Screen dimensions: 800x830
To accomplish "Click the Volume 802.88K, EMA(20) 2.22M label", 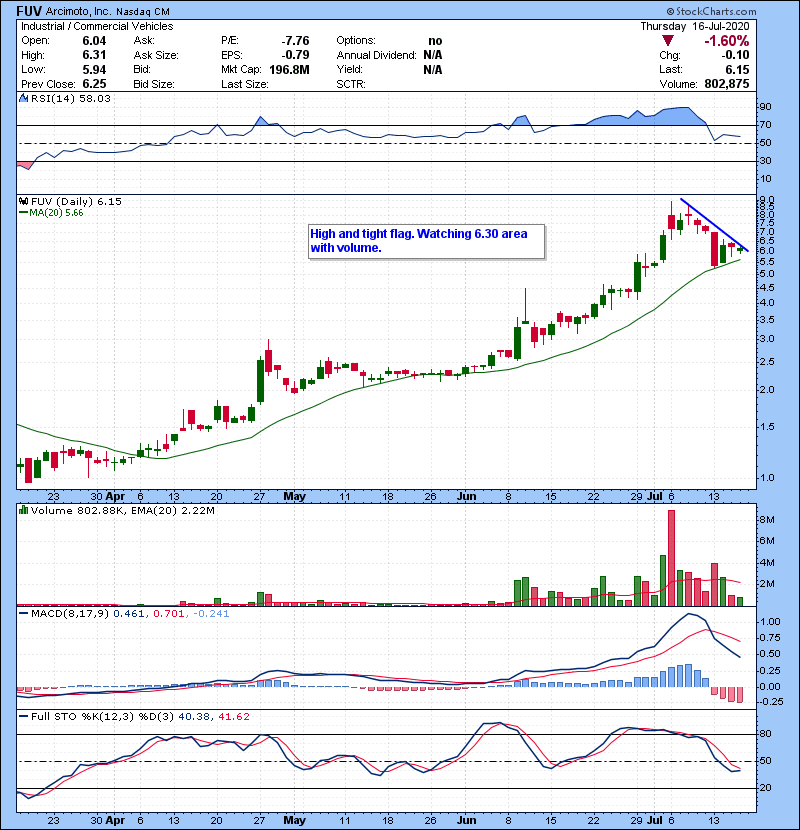I will [123, 510].
